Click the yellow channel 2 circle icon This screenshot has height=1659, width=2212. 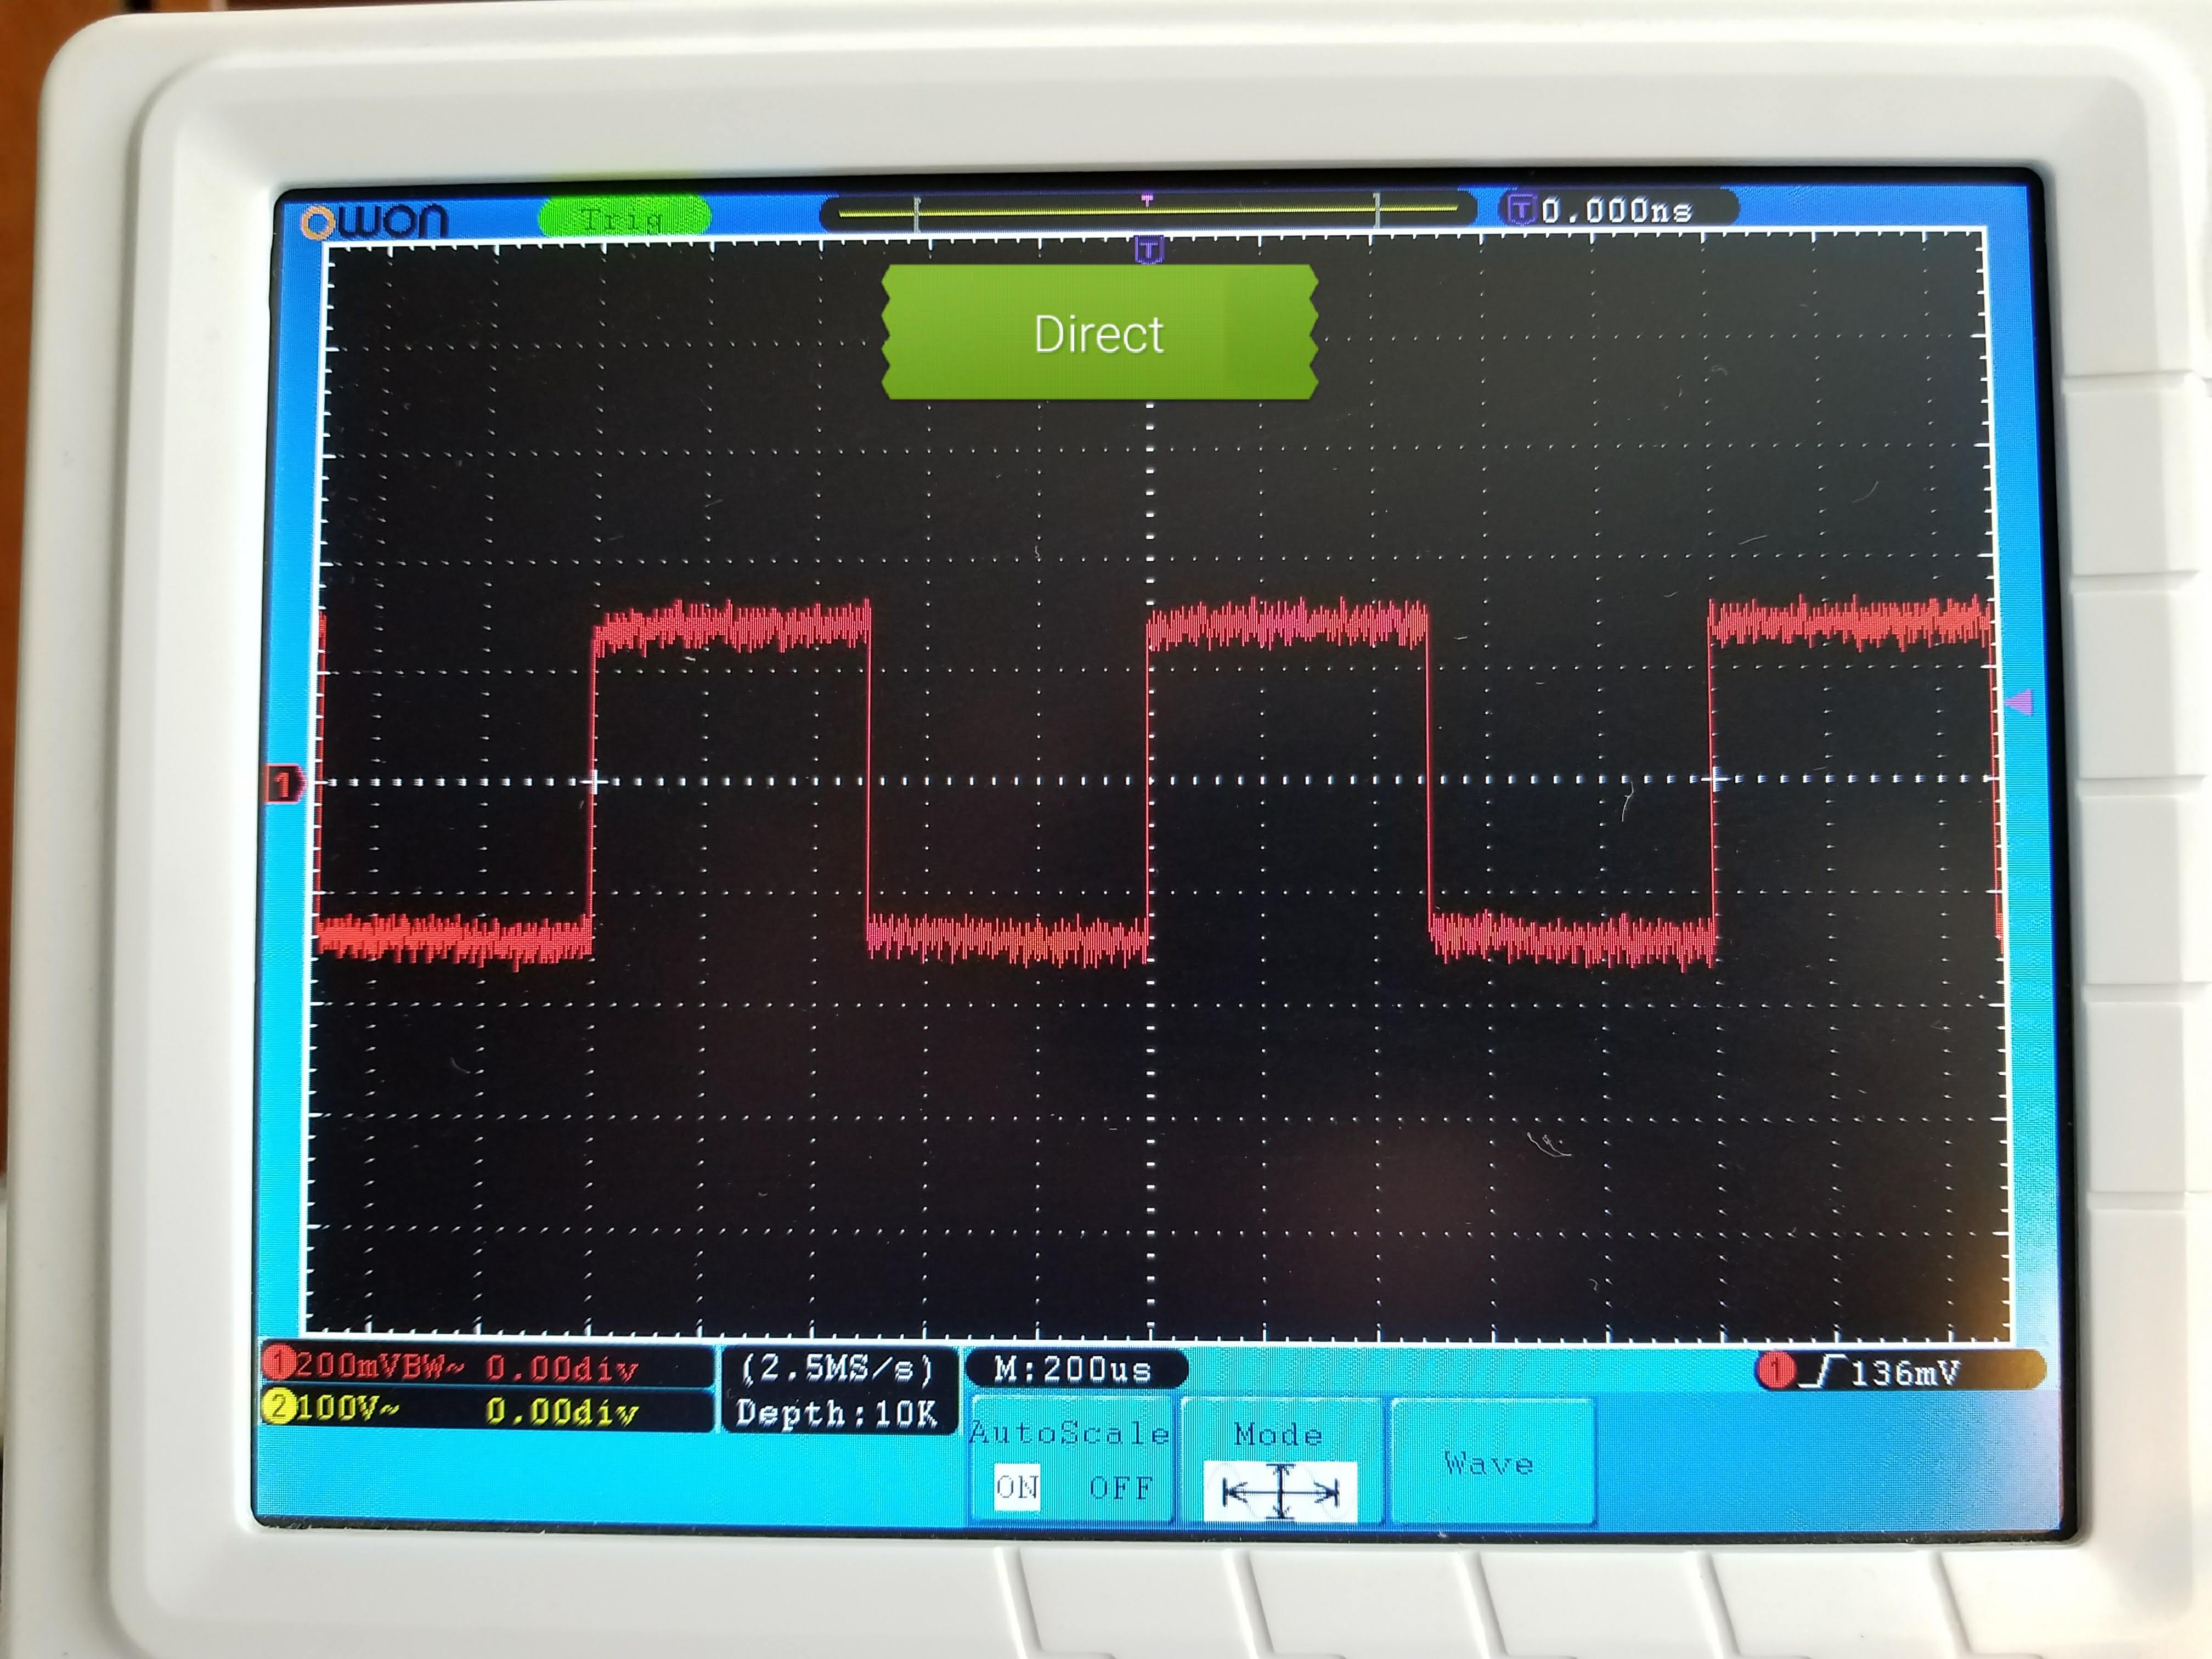(278, 1407)
